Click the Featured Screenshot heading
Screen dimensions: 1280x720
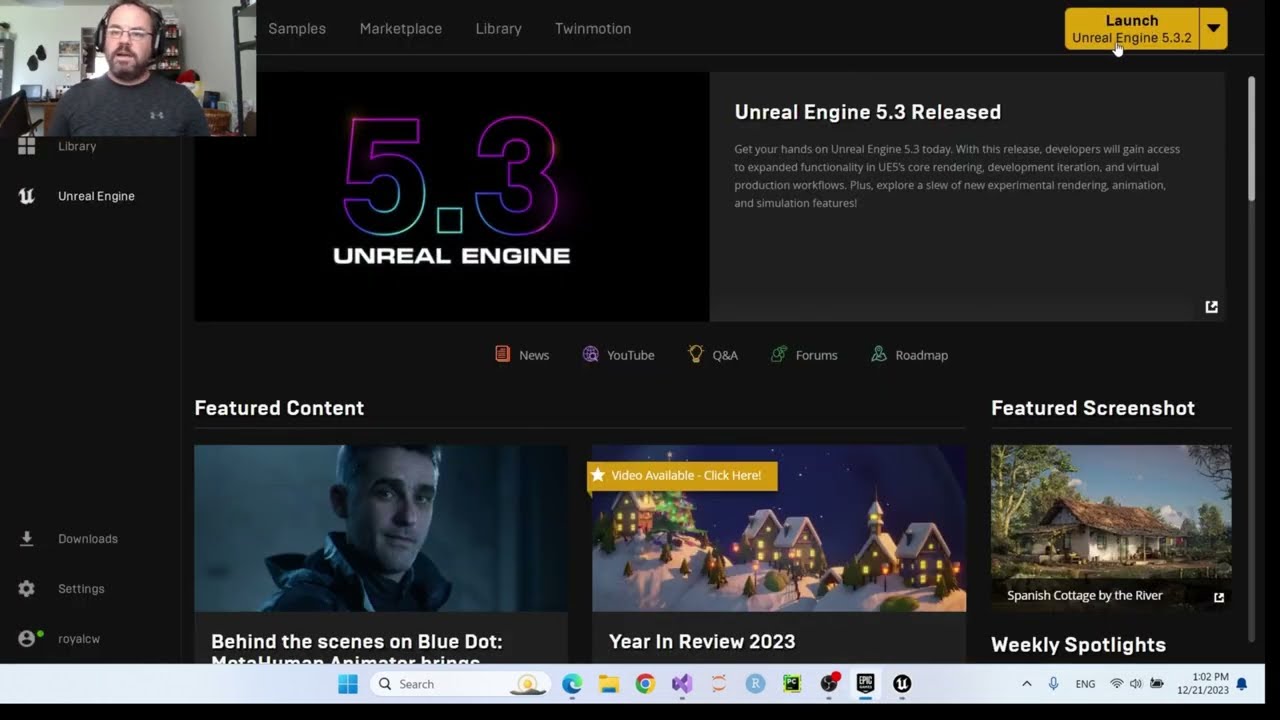point(1093,408)
